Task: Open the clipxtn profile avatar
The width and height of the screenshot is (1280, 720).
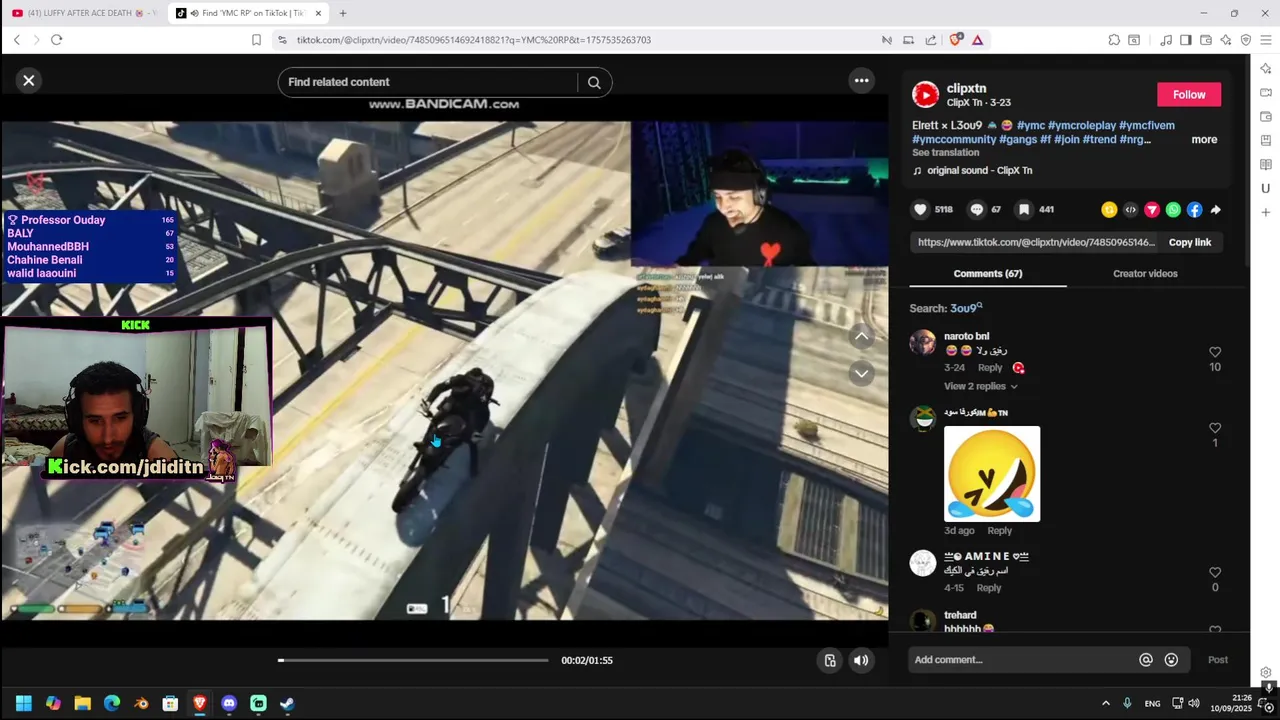Action: (925, 95)
